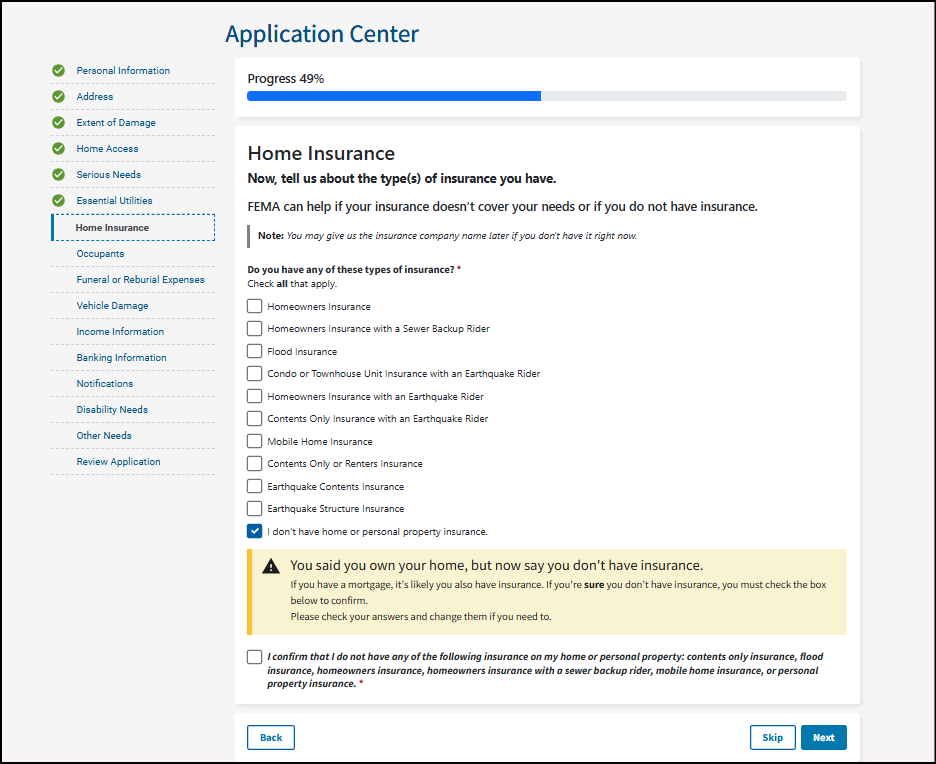Go to Vehicle Damage step

112,306
